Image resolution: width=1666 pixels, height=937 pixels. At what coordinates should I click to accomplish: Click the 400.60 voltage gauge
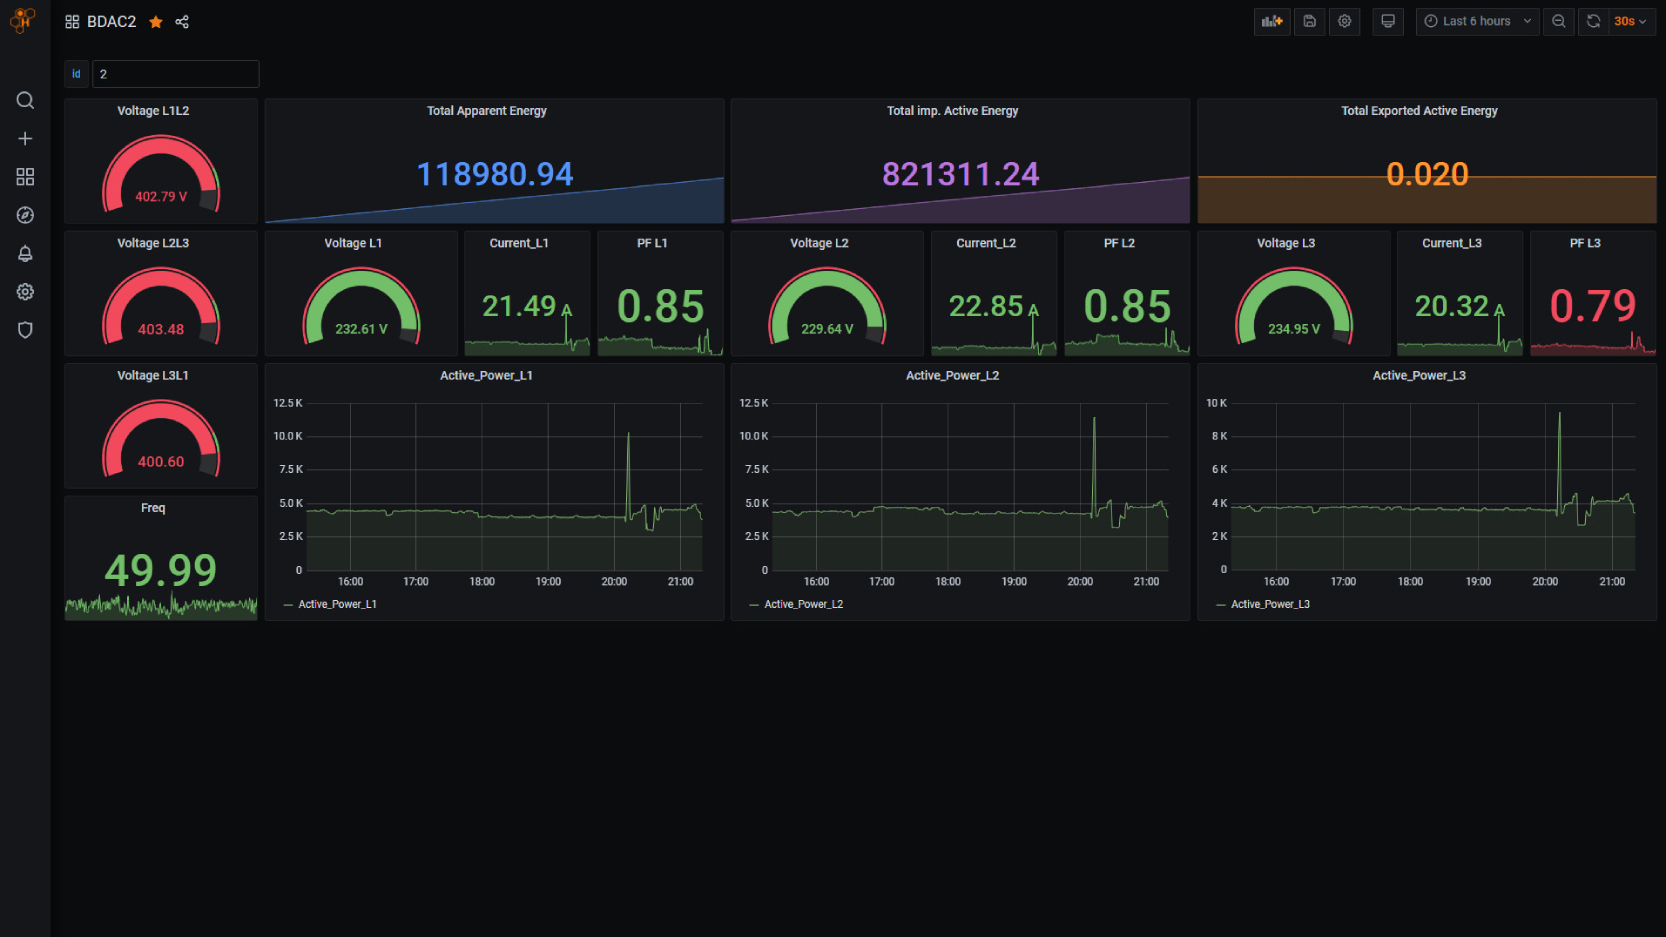[161, 439]
